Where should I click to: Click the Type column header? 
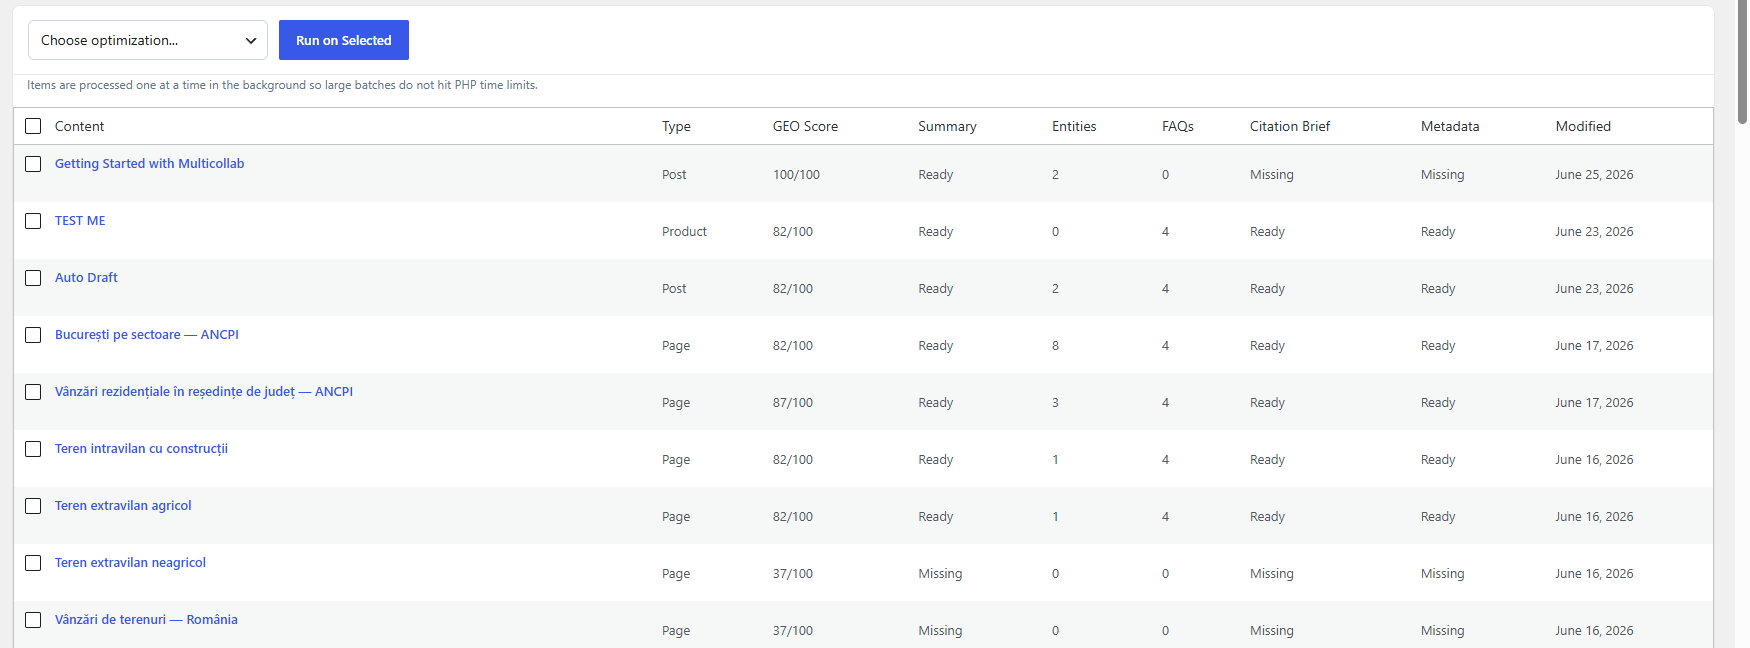pyautogui.click(x=676, y=126)
